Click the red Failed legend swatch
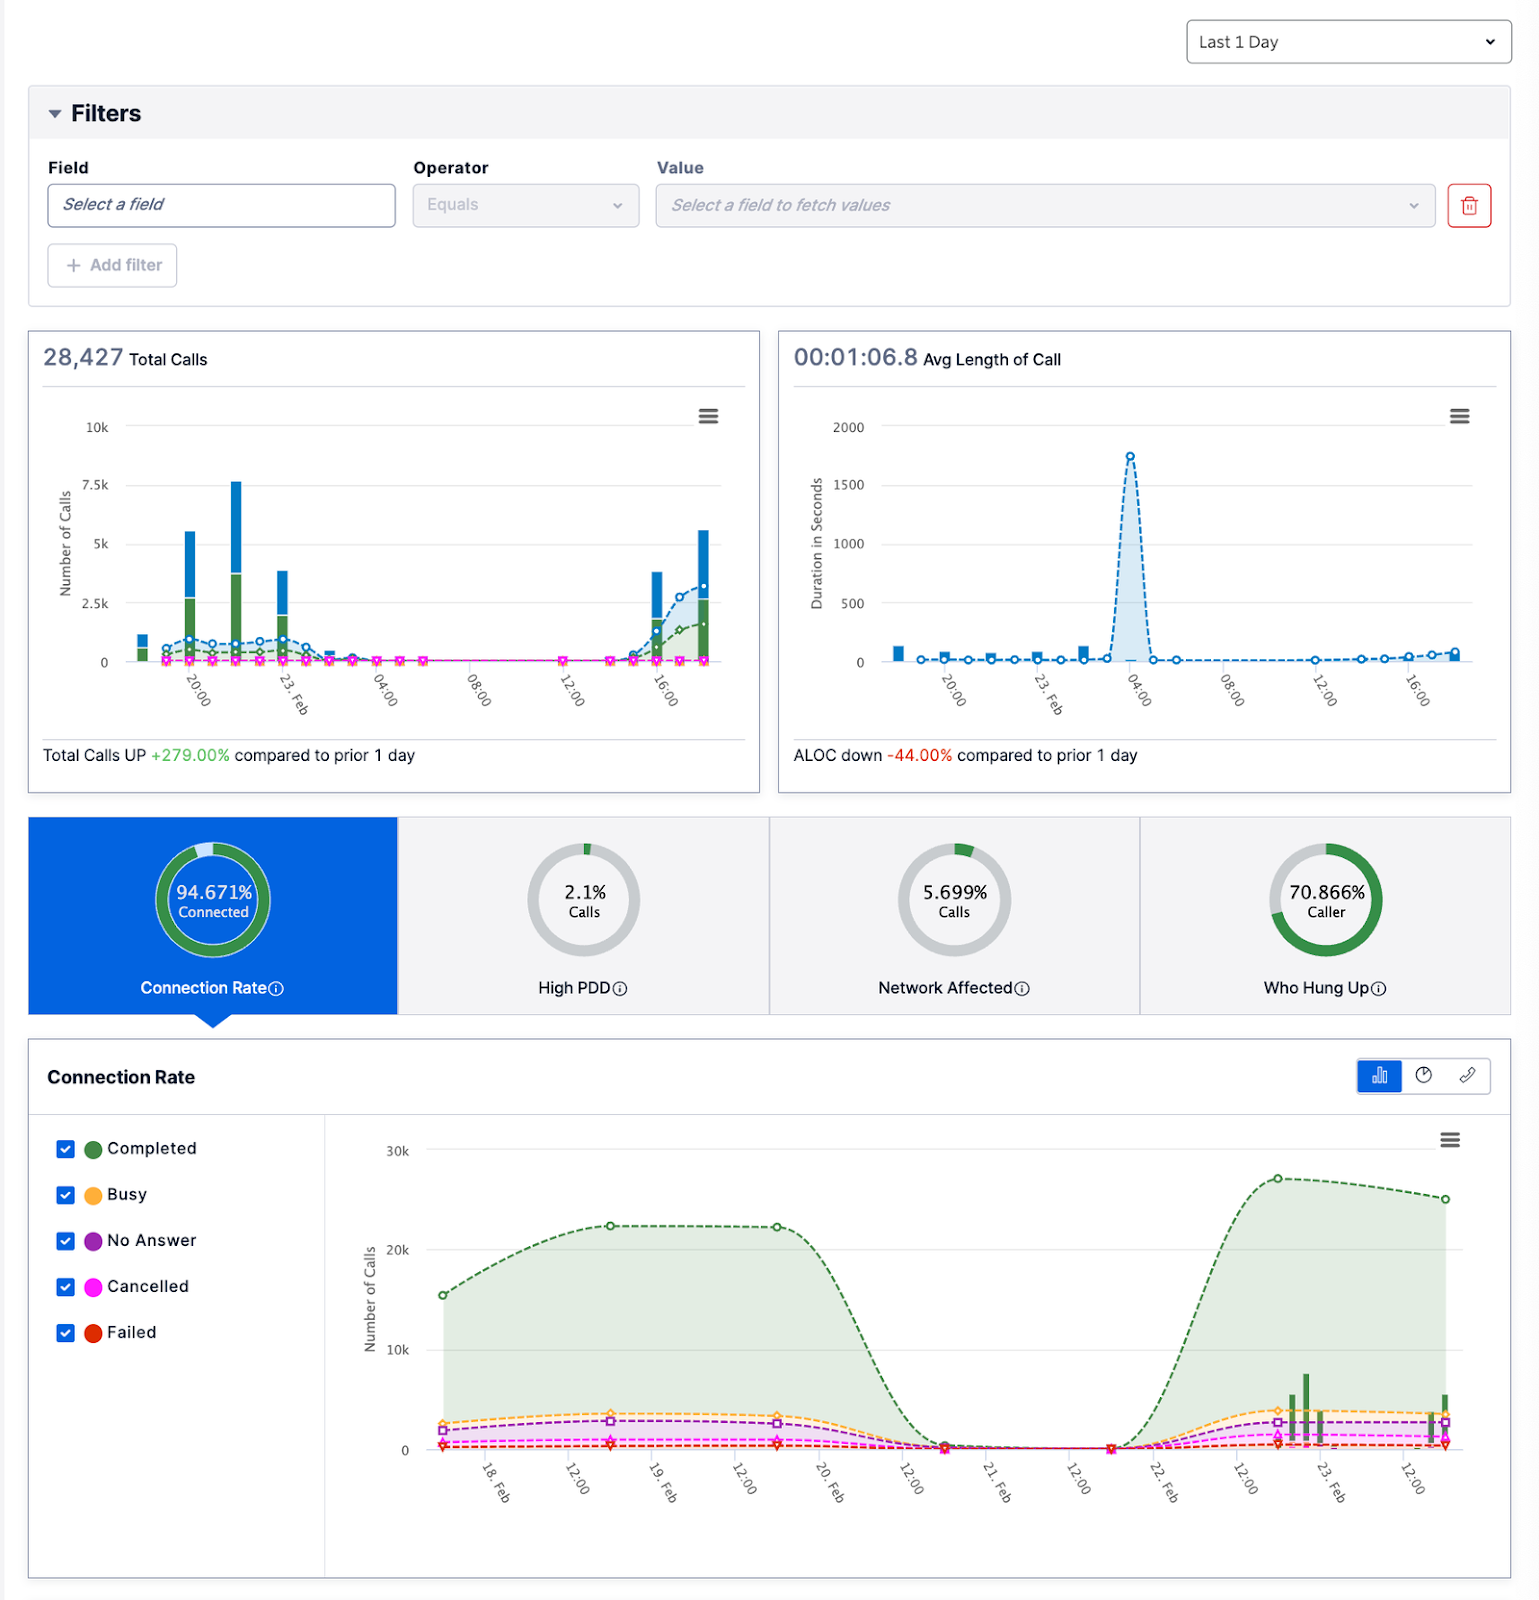The width and height of the screenshot is (1539, 1600). point(93,1334)
